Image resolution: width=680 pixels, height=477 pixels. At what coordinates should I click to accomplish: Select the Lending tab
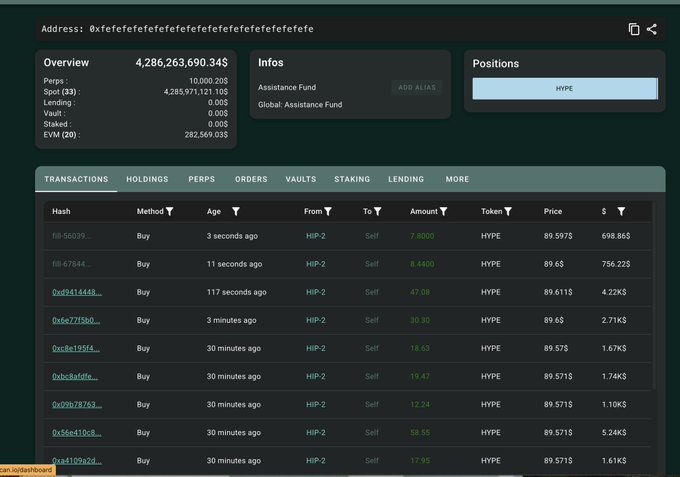406,179
